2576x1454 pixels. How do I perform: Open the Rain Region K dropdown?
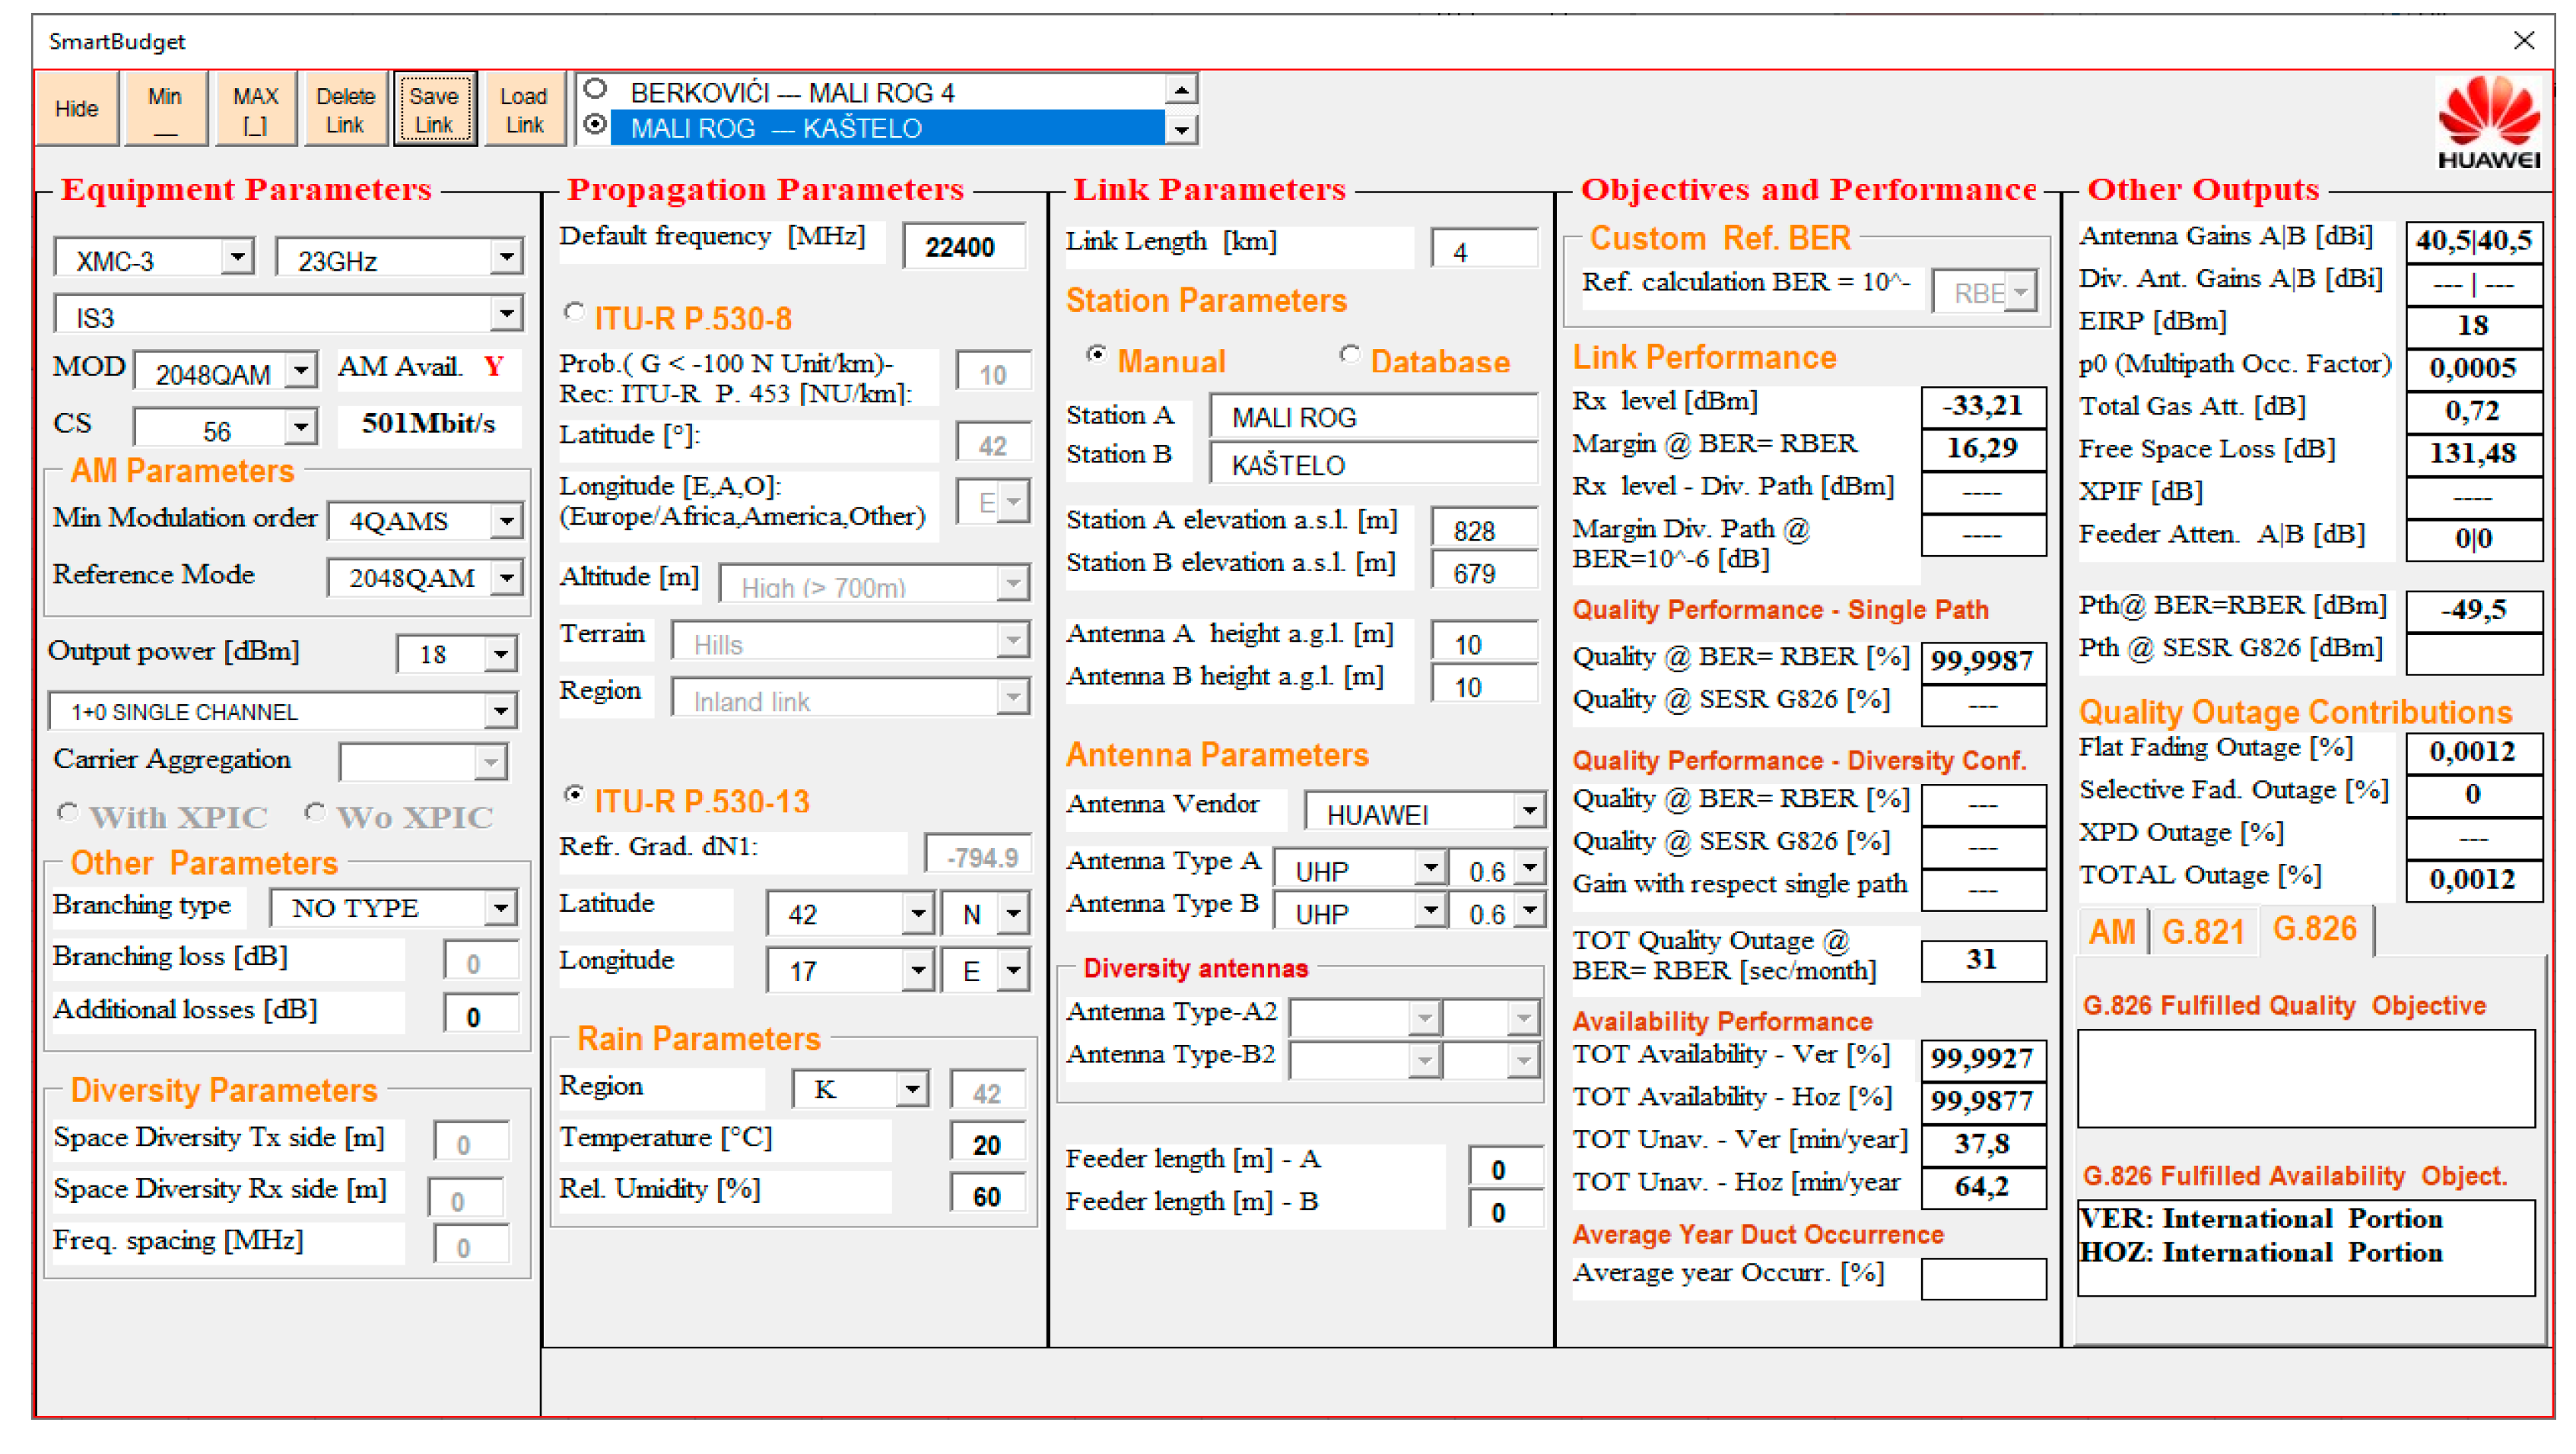coord(911,1089)
